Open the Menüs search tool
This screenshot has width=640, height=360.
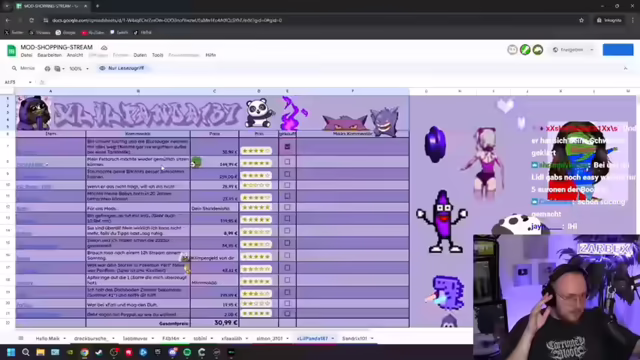pos(23,68)
